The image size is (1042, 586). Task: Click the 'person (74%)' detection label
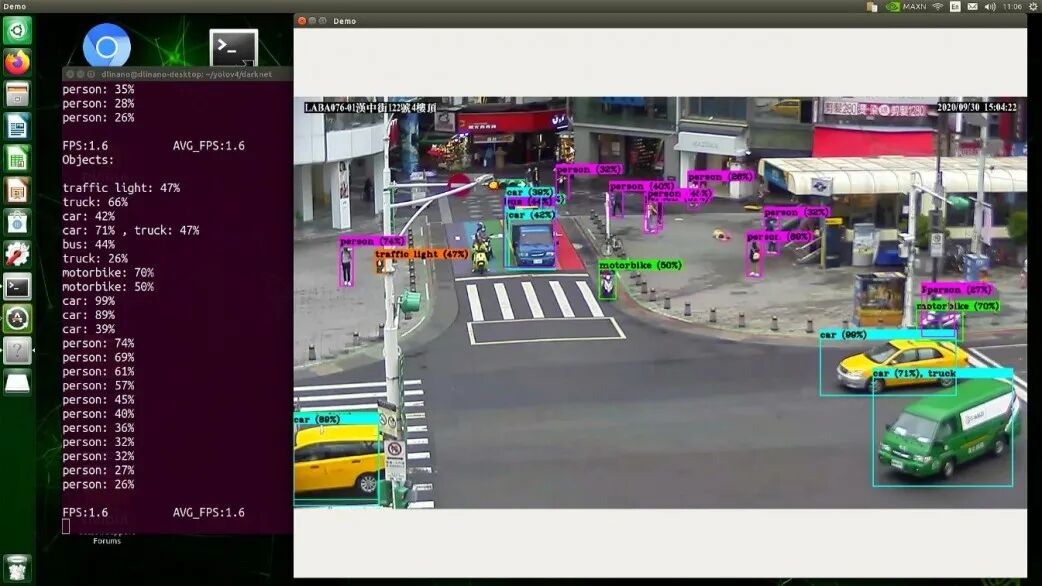coord(371,241)
